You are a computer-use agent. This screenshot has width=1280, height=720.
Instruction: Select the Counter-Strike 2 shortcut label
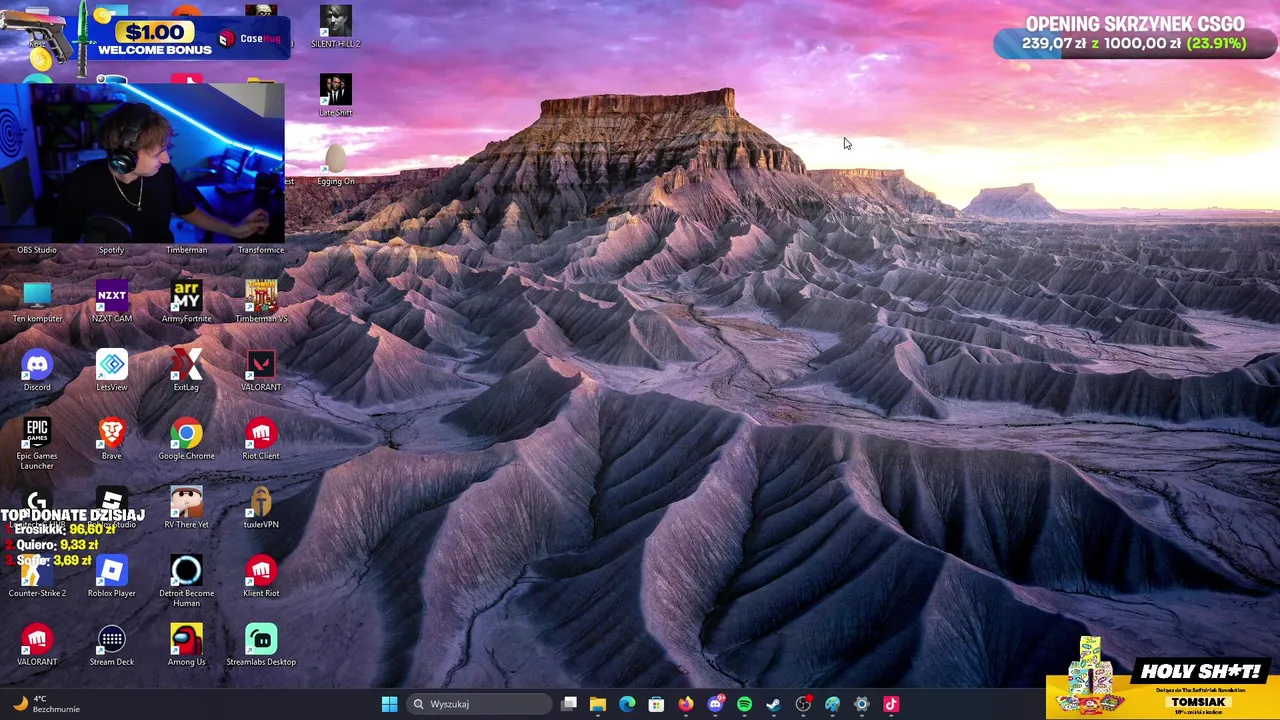tap(37, 593)
